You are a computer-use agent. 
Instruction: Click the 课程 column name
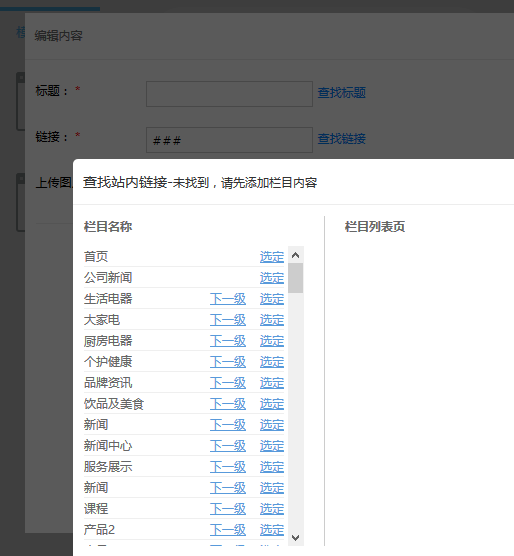click(96, 509)
